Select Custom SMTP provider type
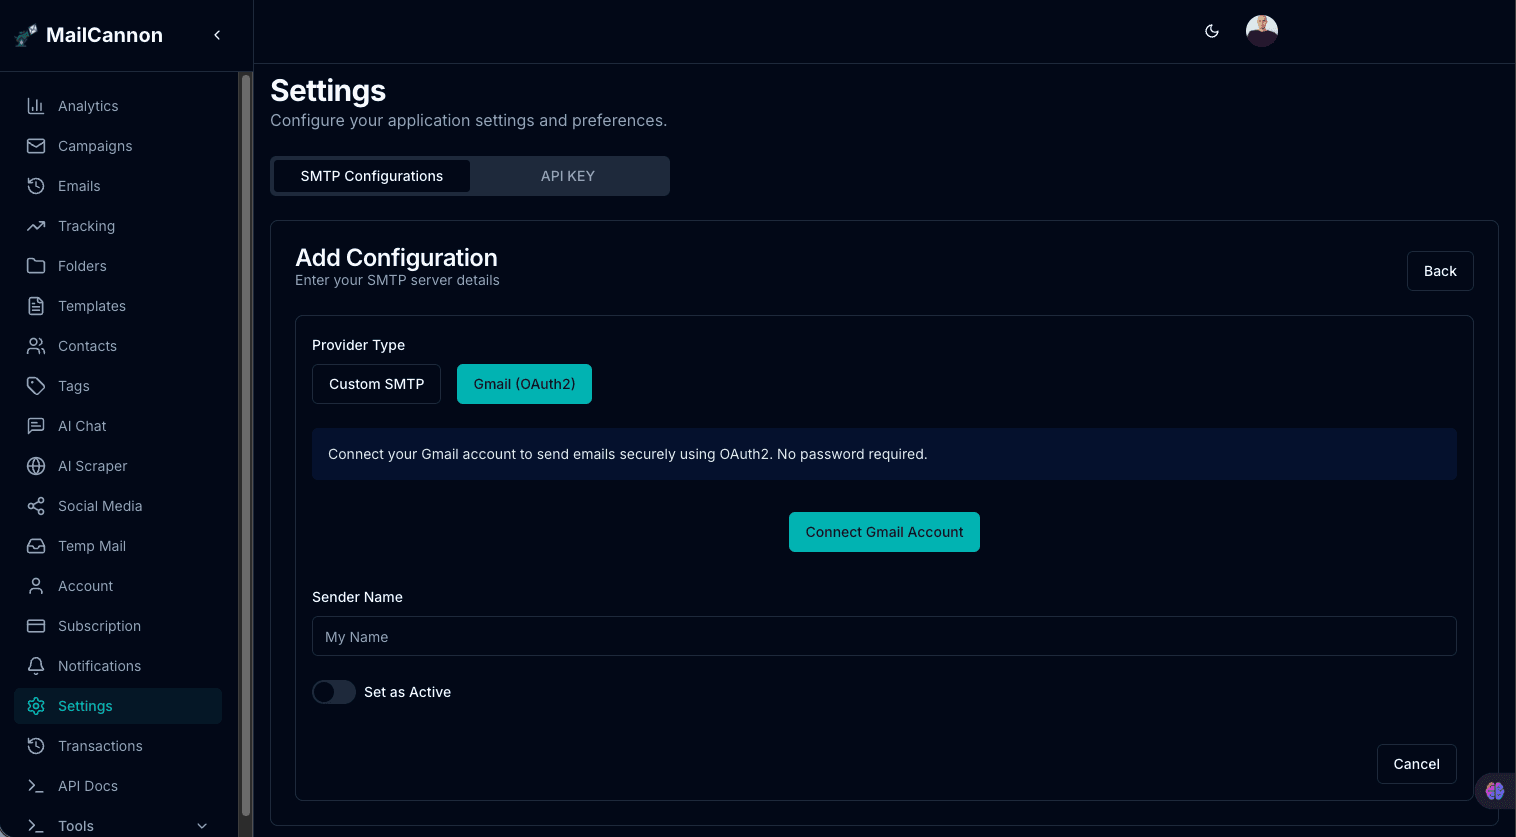1516x837 pixels. (376, 384)
